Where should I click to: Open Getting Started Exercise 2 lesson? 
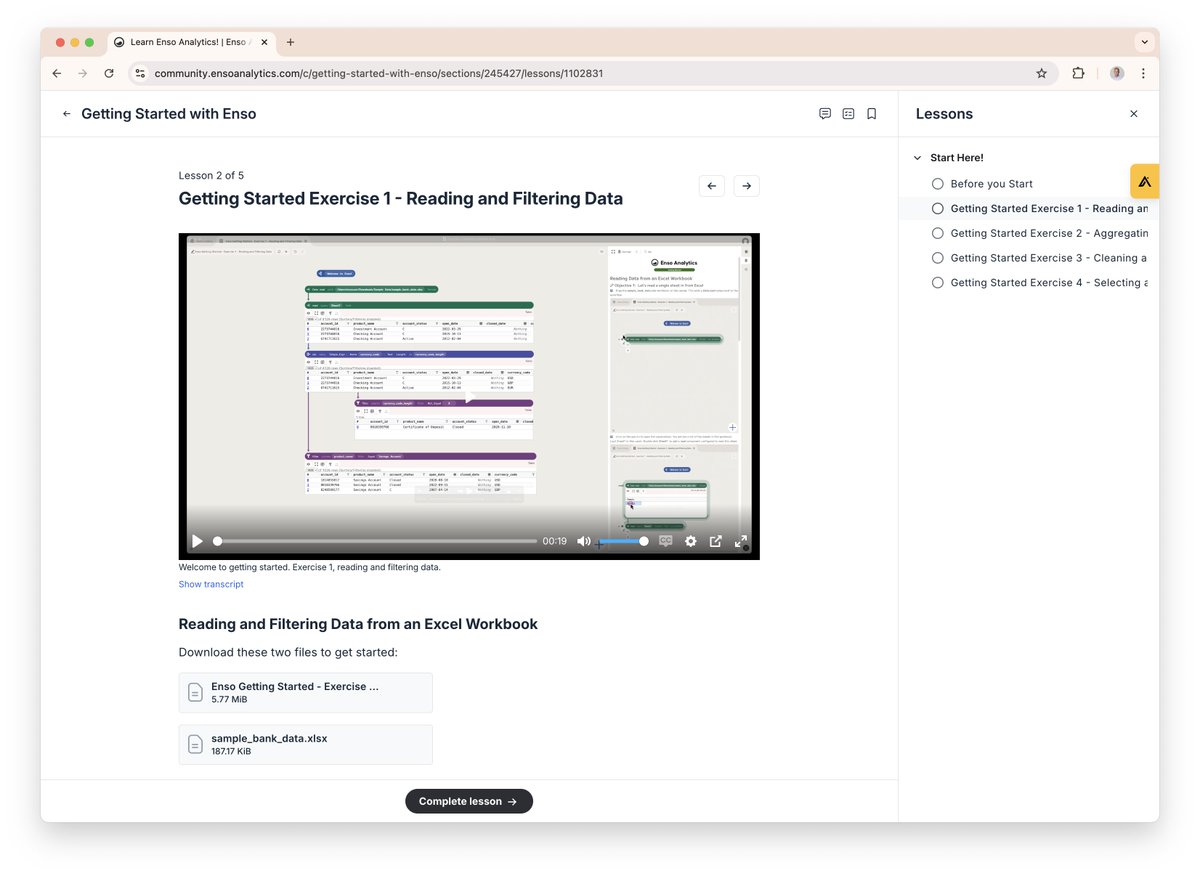tap(1049, 233)
